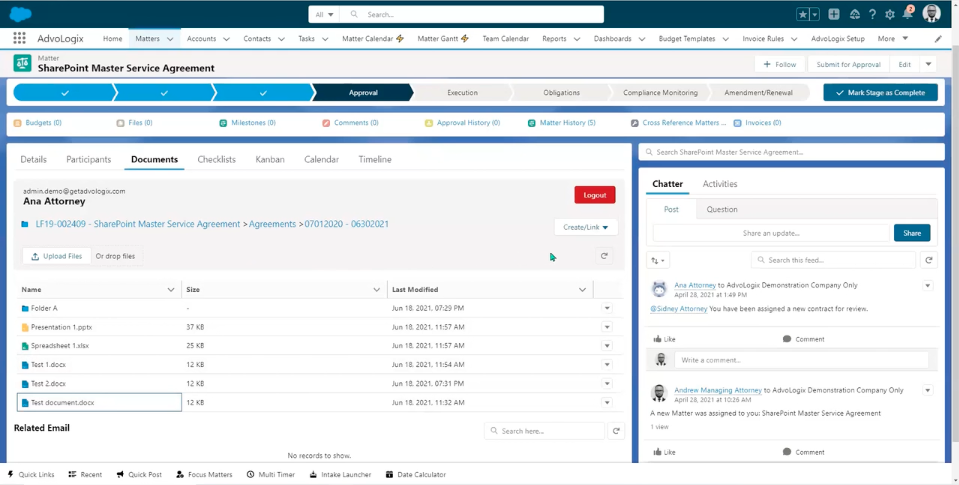Screen dimensions: 959x485
Task: Click Mark Stage as Complete
Action: [880, 92]
